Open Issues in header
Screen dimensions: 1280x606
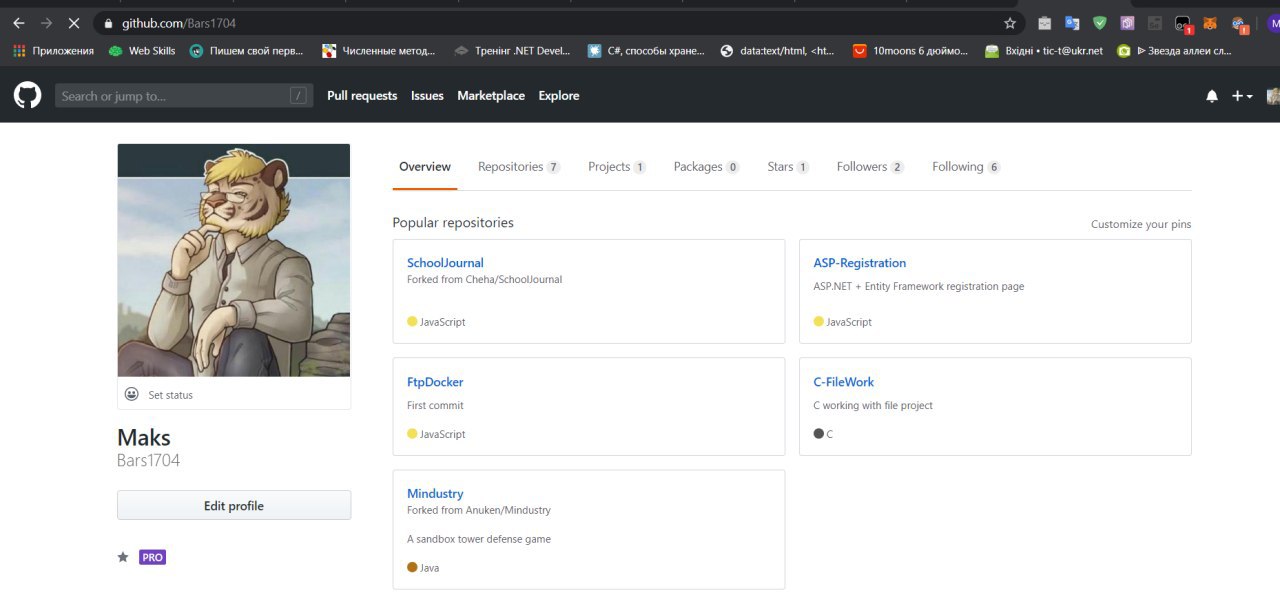(427, 96)
